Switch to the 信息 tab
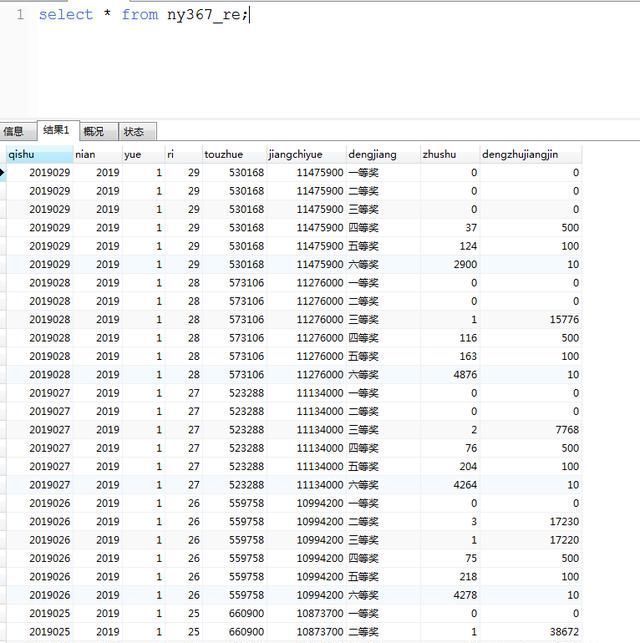The image size is (640, 643). click(14, 131)
